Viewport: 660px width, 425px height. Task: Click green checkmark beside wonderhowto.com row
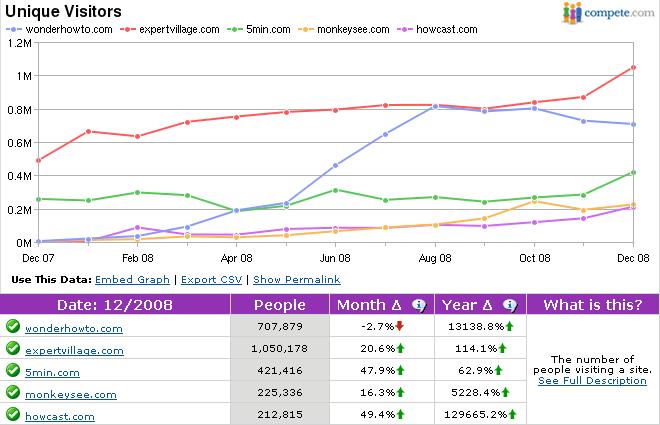[x=13, y=326]
